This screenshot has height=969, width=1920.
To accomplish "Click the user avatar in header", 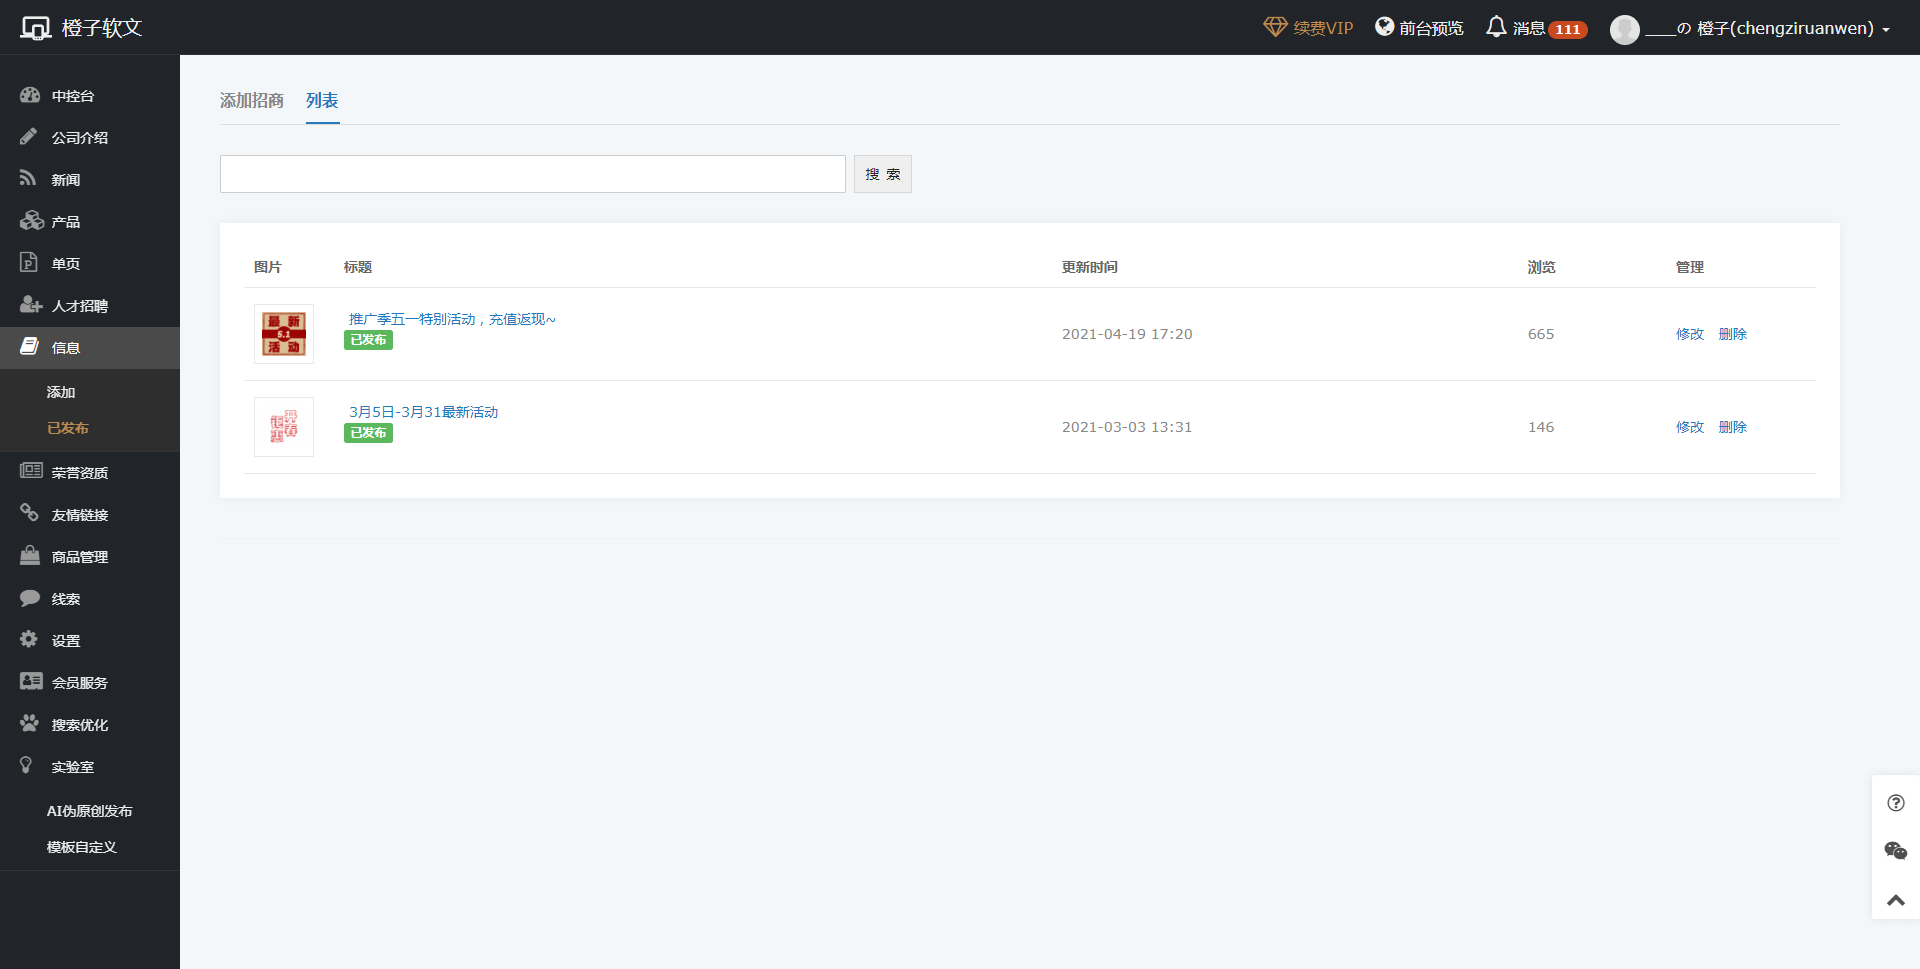I will point(1625,29).
